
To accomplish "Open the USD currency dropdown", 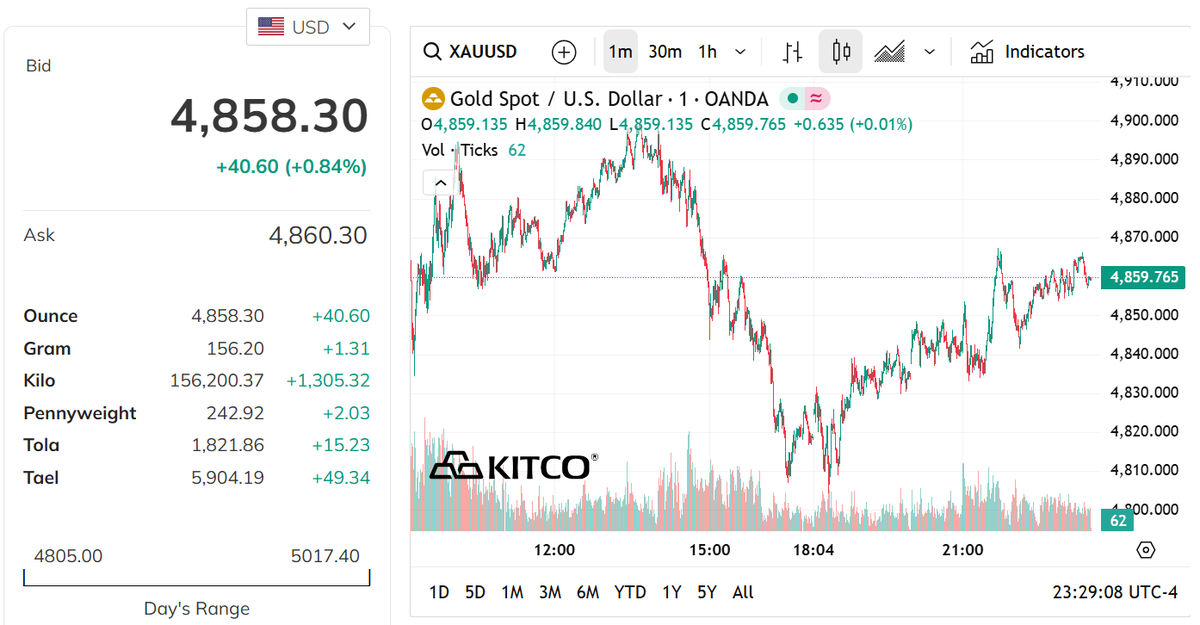I will (x=308, y=27).
